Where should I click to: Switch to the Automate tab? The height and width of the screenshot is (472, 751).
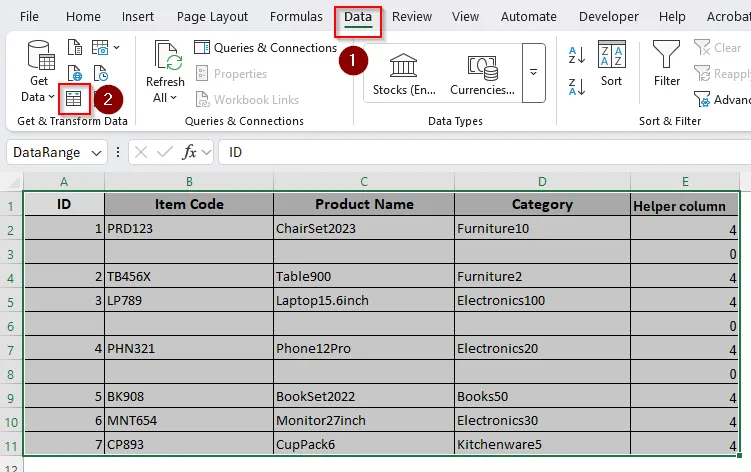[x=529, y=17]
